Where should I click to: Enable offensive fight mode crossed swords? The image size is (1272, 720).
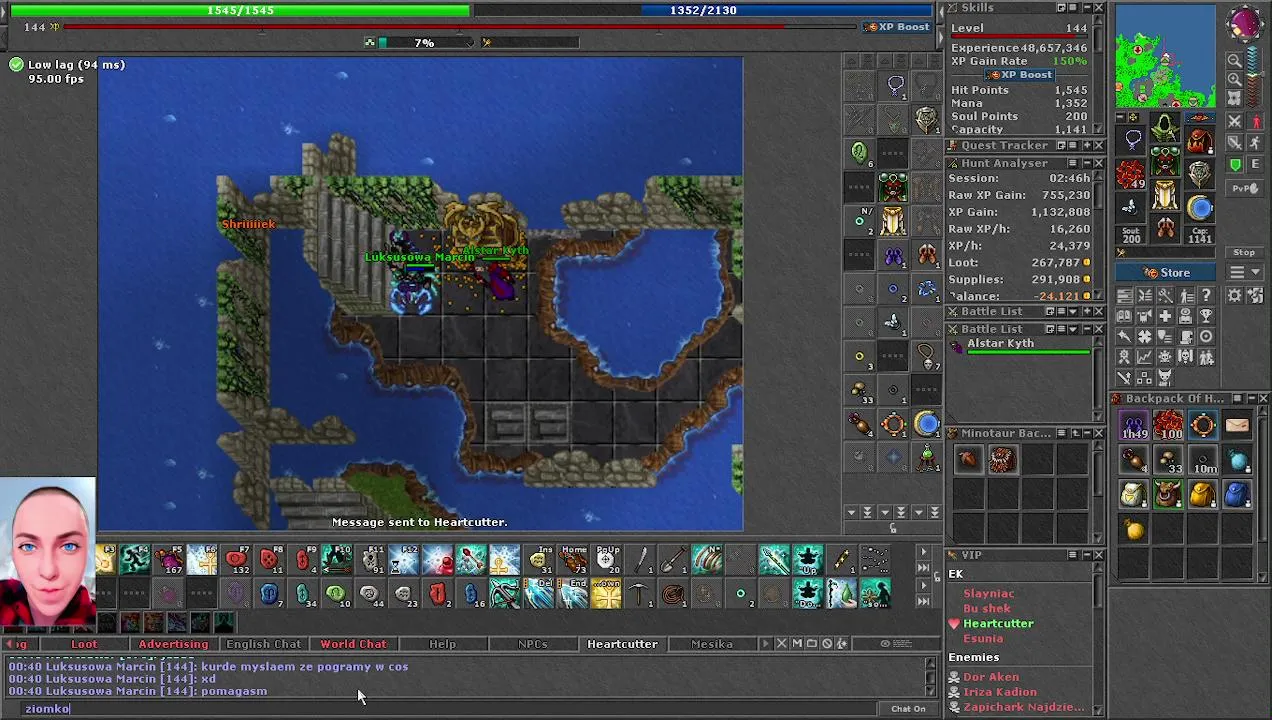click(x=1235, y=122)
